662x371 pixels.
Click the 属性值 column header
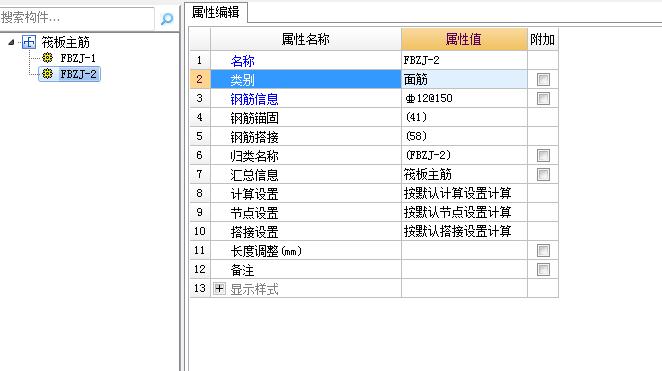[x=464, y=39]
